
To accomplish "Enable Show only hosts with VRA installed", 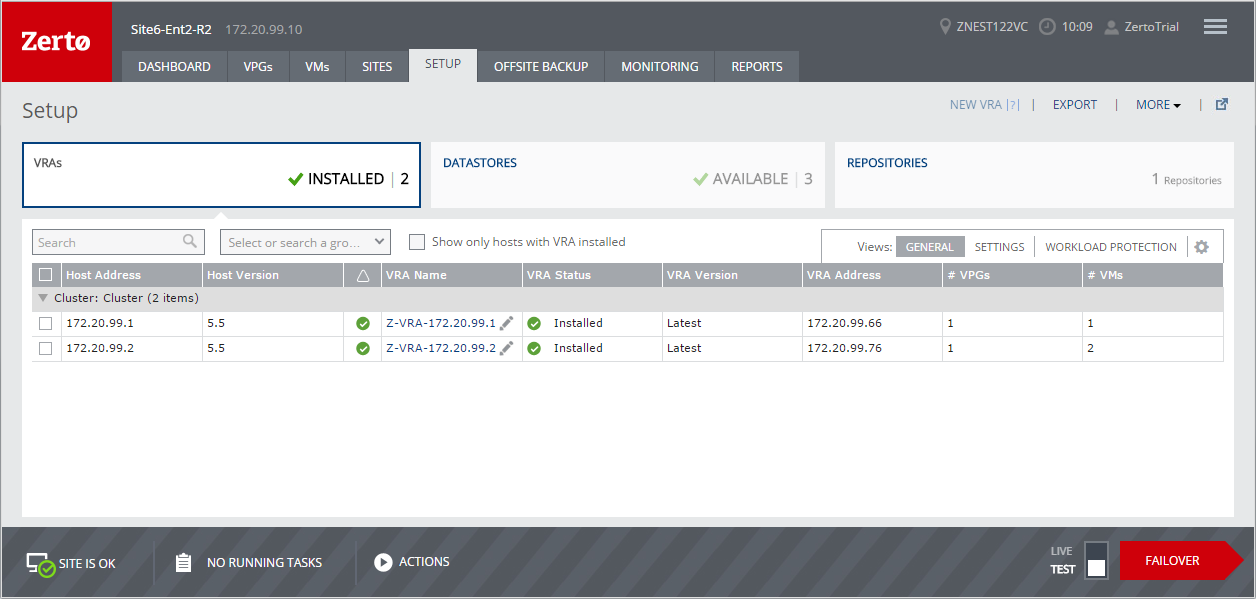I will 417,242.
